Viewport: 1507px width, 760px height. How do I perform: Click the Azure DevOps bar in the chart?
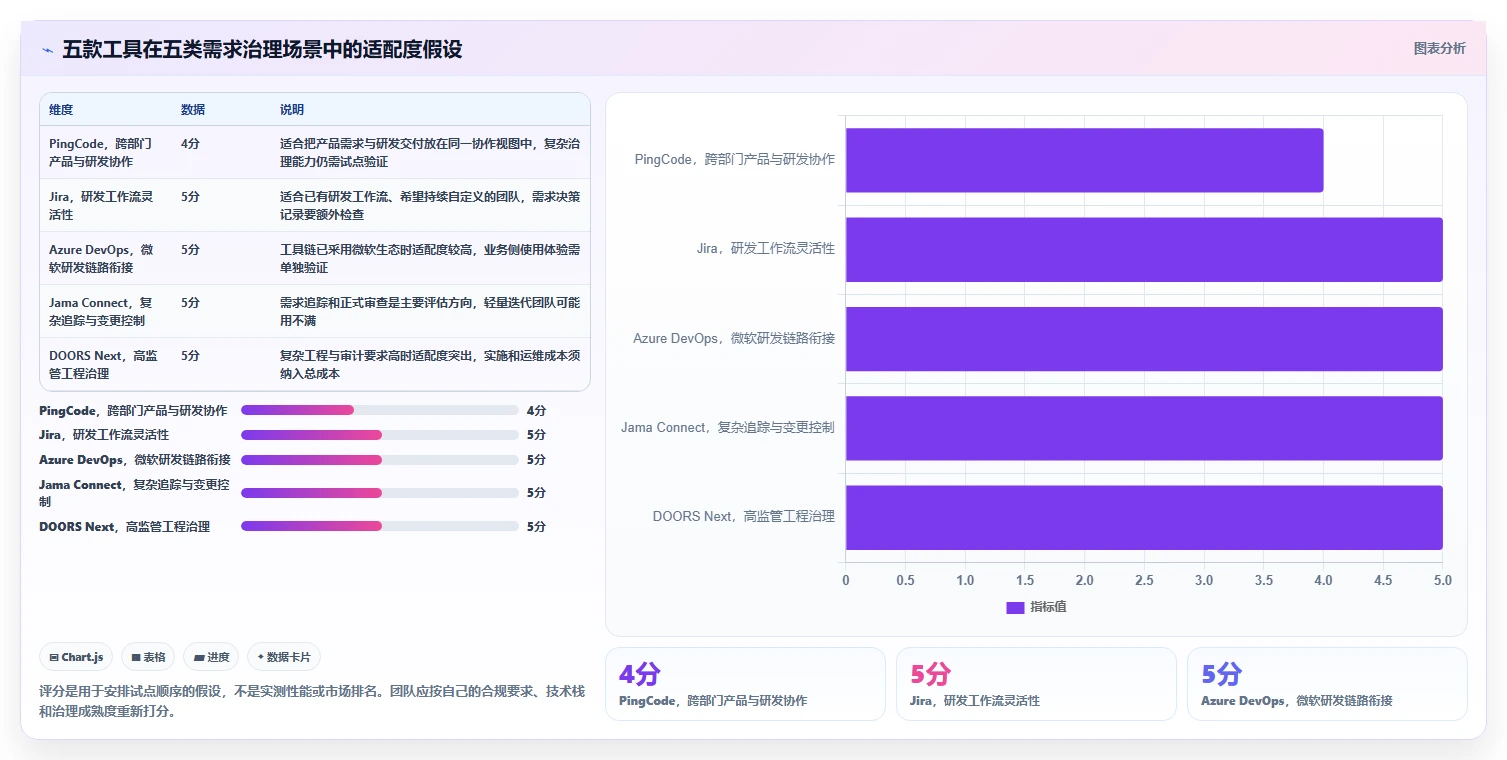[1144, 339]
